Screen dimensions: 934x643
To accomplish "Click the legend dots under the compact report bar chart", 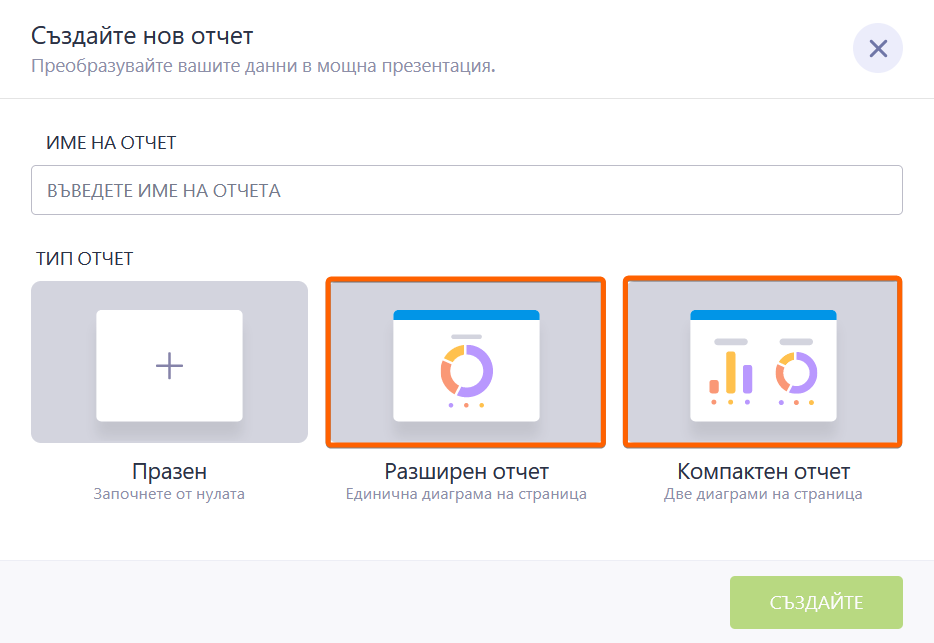I will 731,402.
